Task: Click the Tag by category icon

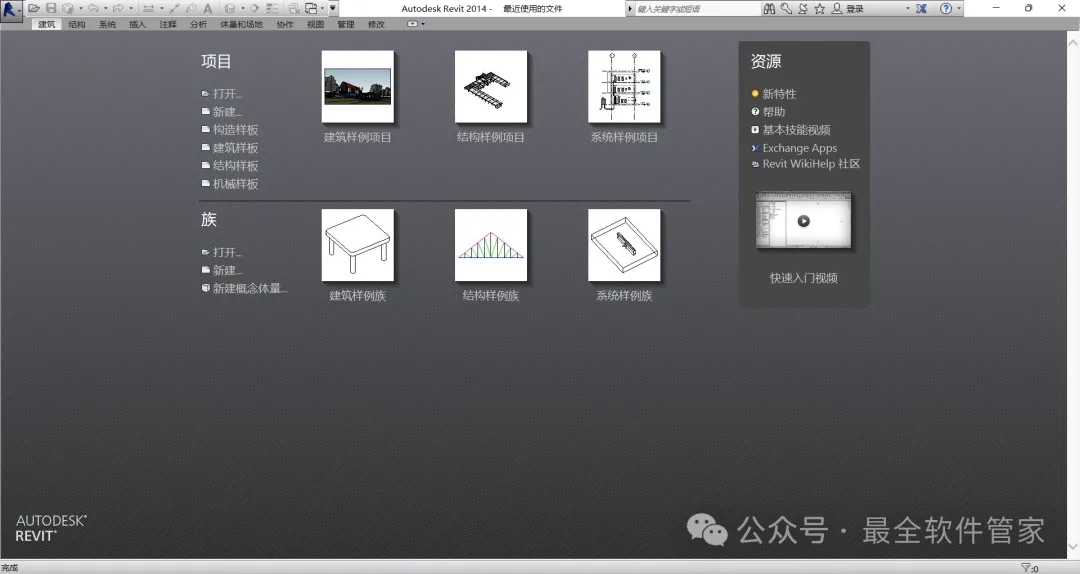Action: 191,8
